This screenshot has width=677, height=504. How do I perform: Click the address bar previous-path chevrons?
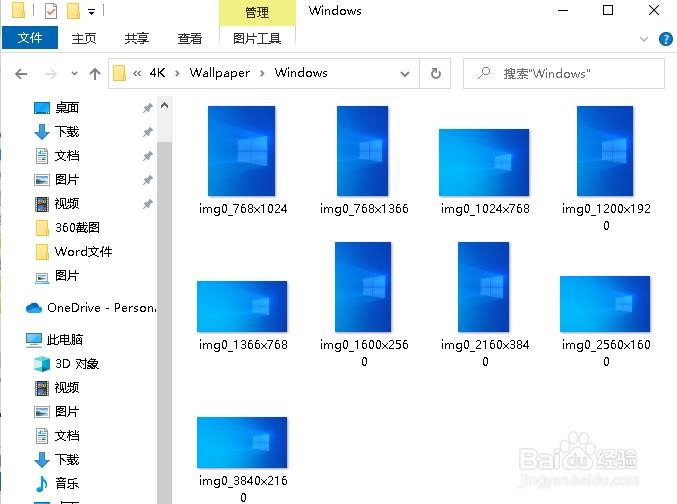point(137,73)
